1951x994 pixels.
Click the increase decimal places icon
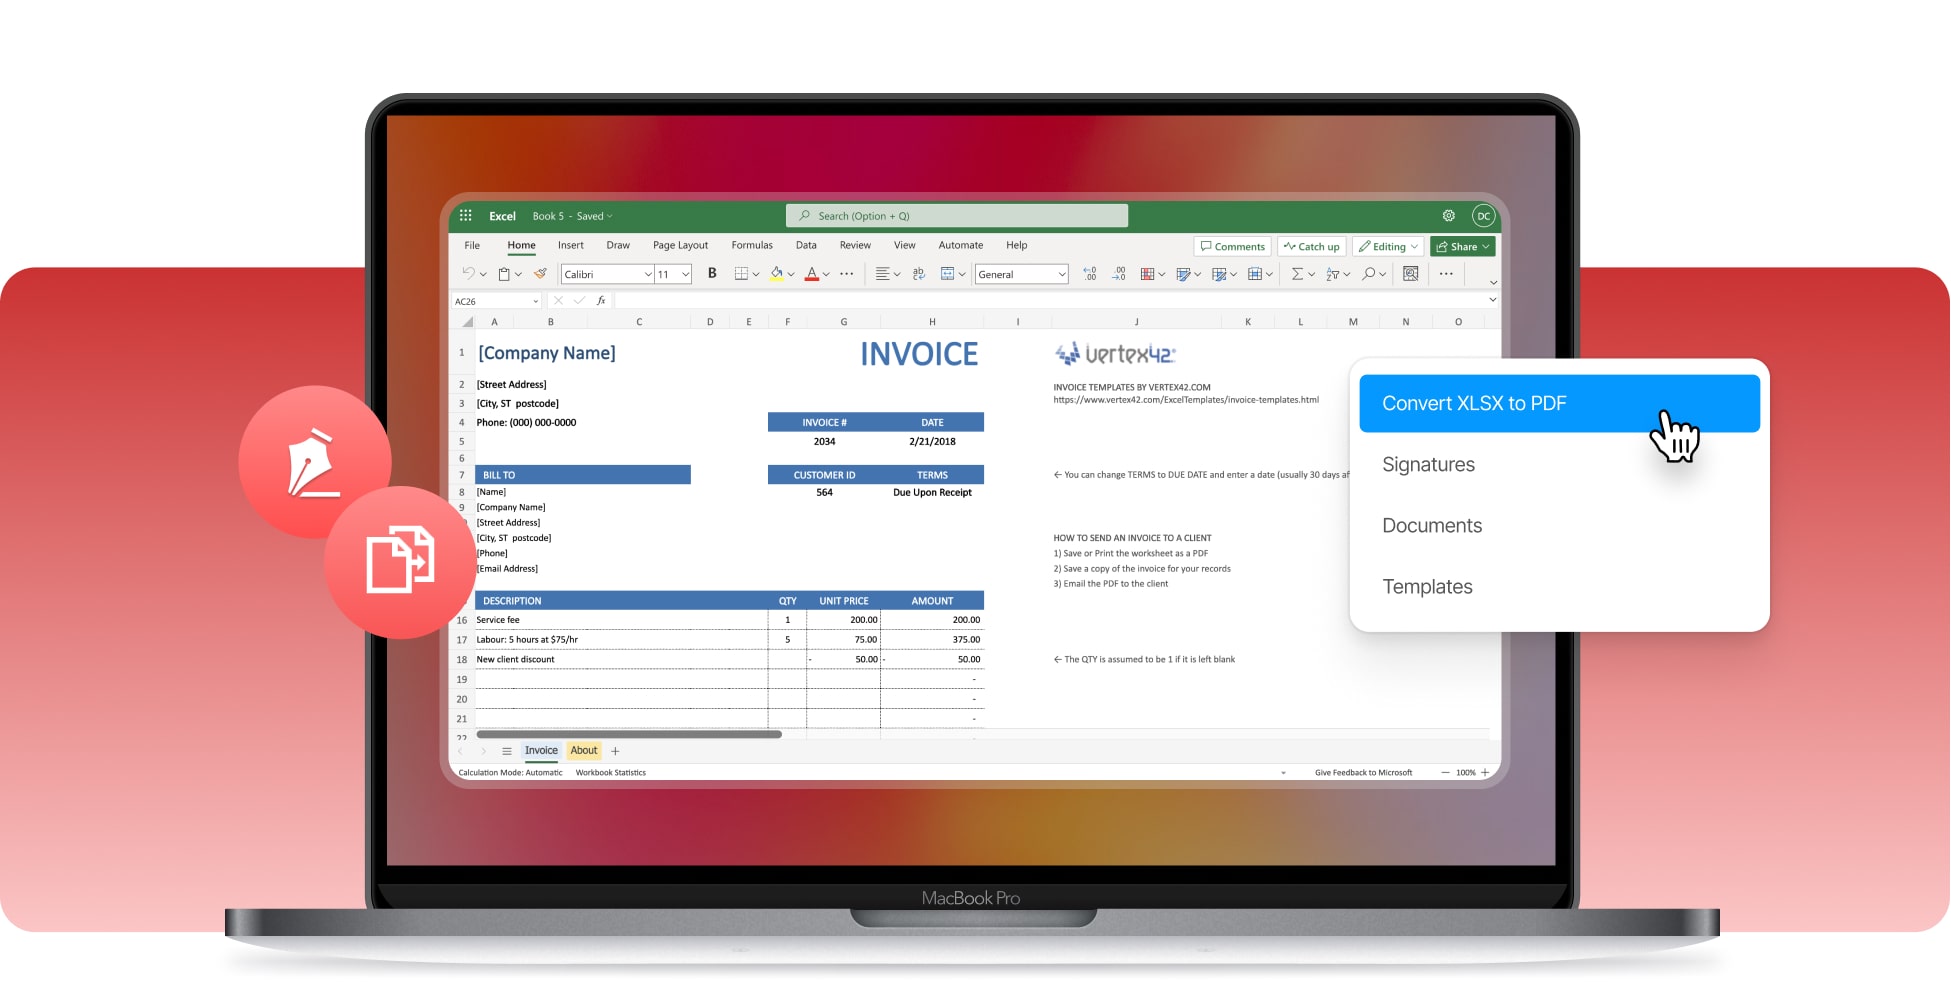pyautogui.click(x=1089, y=274)
